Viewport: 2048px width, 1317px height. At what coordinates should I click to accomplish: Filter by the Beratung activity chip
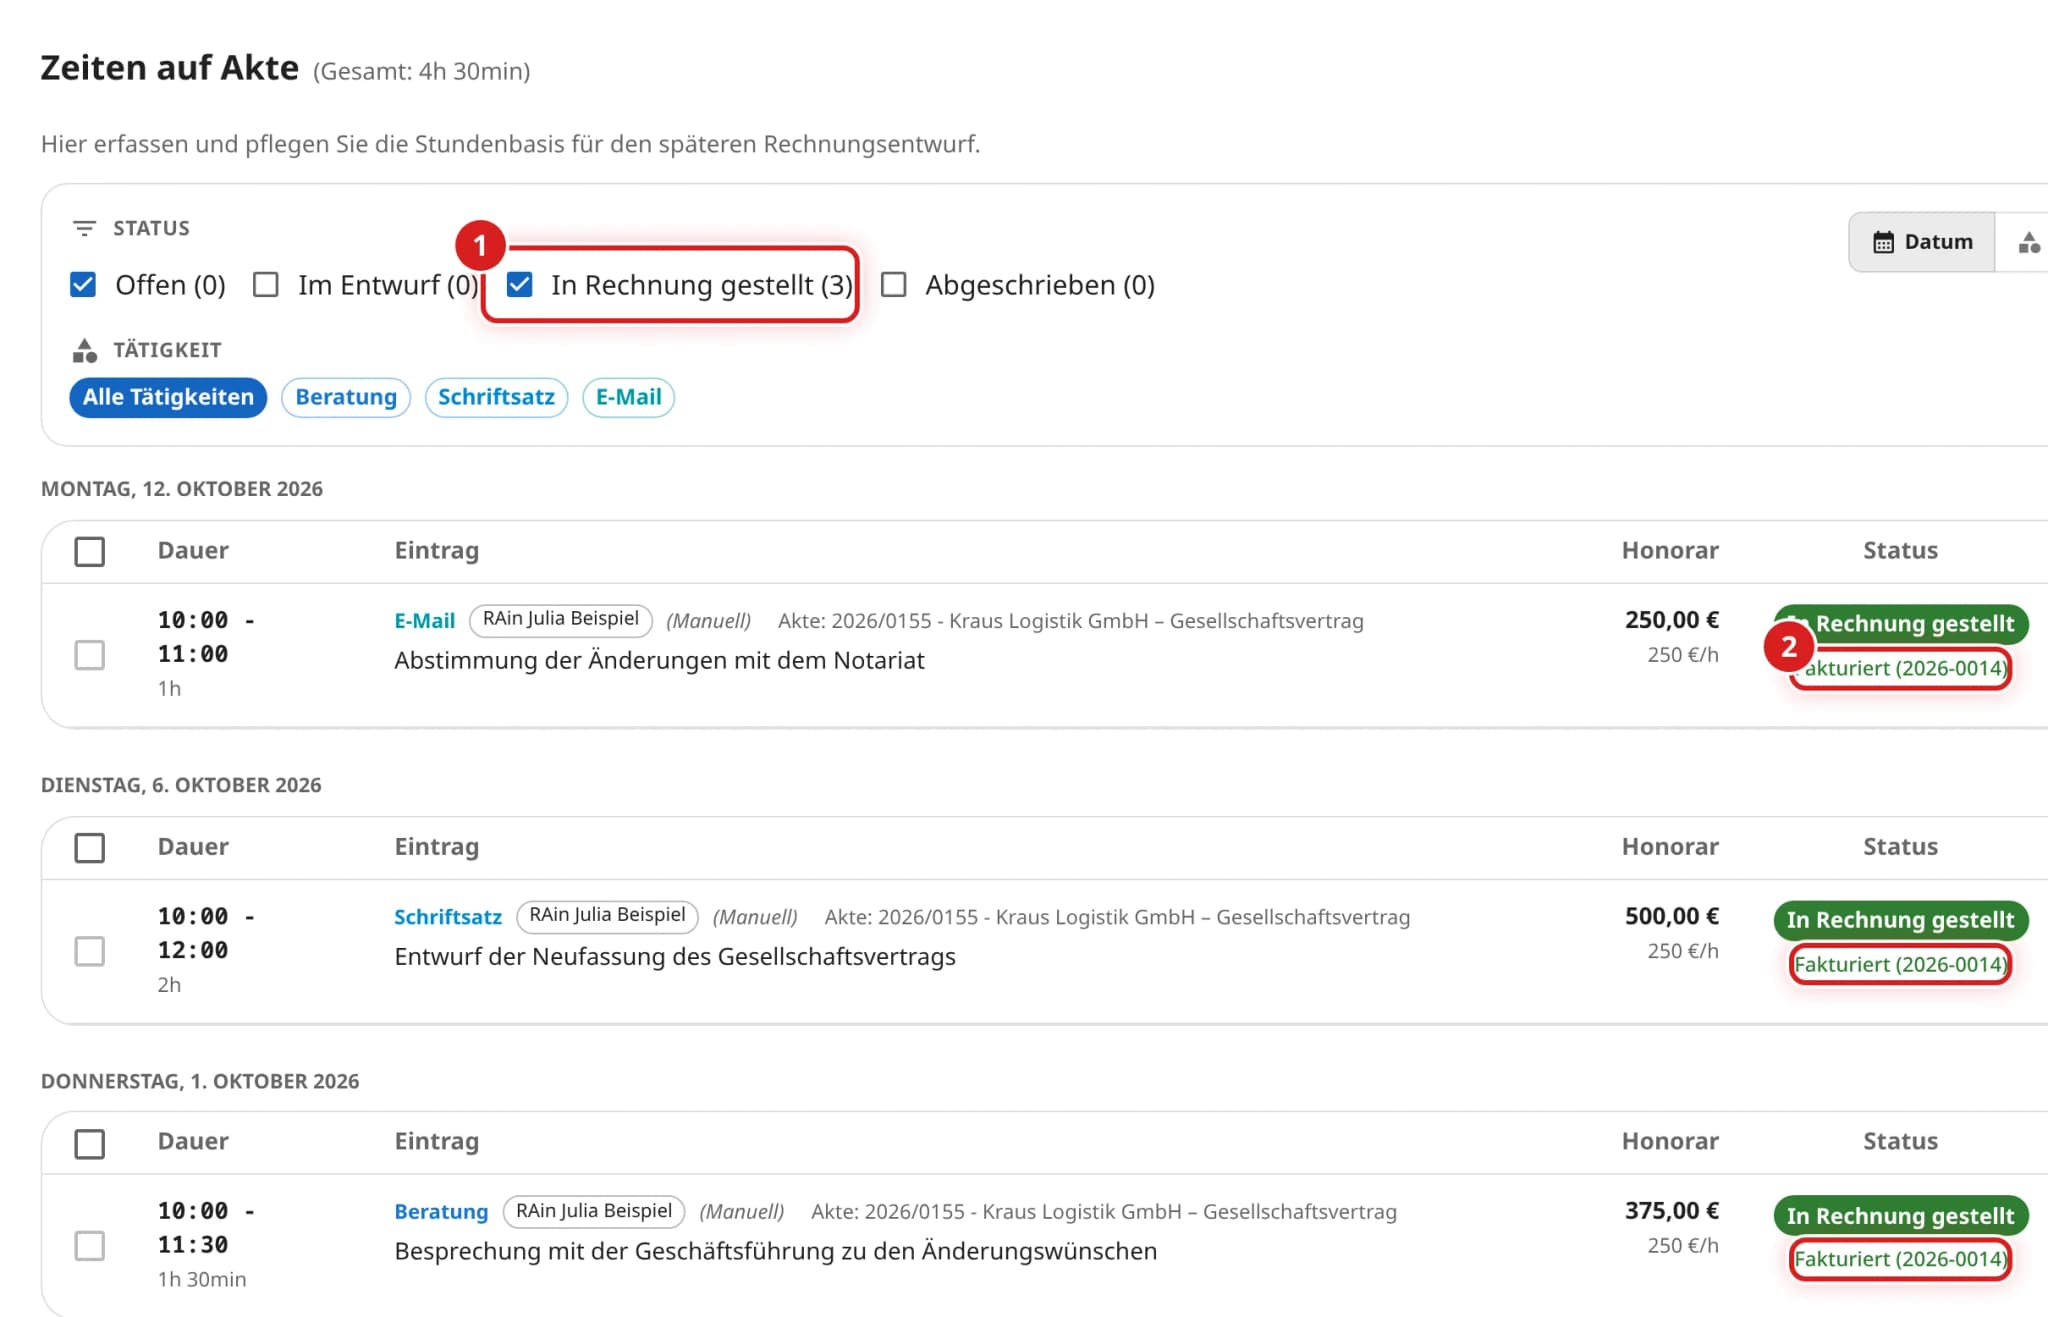(346, 397)
